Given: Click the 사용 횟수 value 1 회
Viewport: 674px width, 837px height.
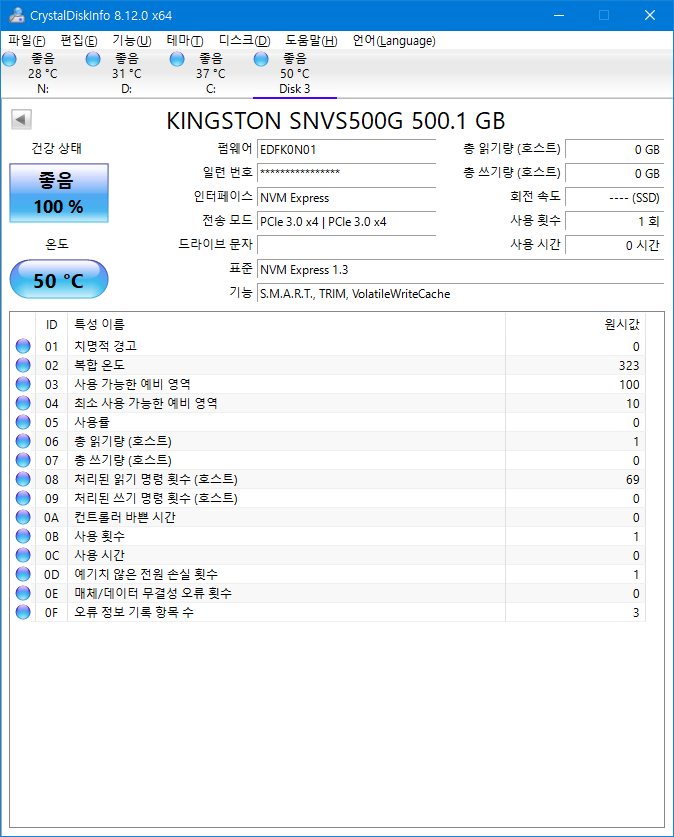Looking at the screenshot, I should 614,222.
